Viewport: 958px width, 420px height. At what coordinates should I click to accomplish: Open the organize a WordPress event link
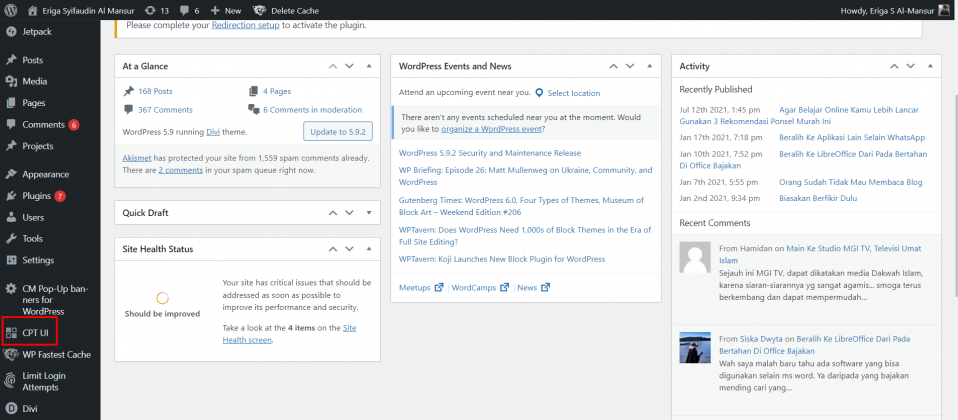coord(491,129)
